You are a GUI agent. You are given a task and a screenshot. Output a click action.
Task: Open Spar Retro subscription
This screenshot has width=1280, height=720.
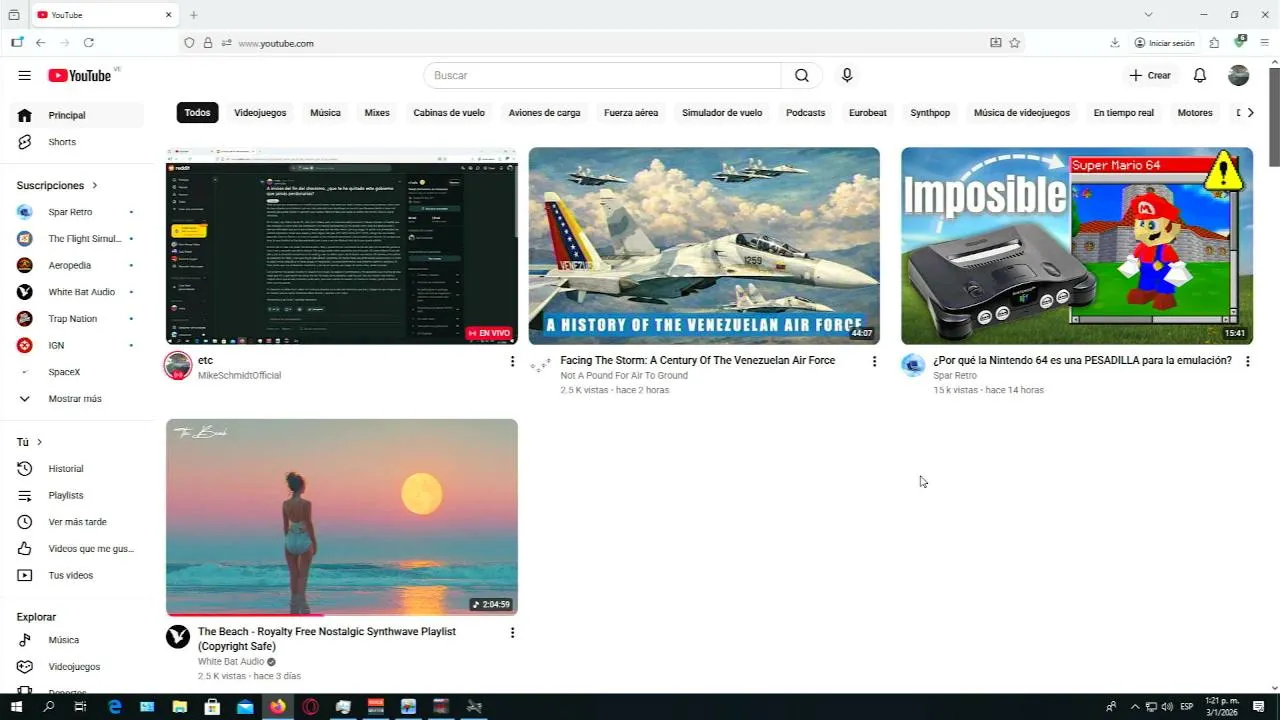click(x=76, y=212)
